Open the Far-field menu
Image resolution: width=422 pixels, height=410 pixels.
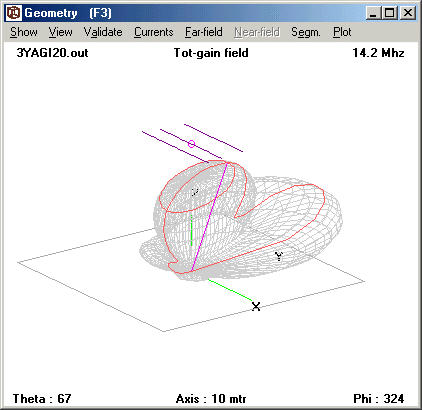pyautogui.click(x=204, y=32)
